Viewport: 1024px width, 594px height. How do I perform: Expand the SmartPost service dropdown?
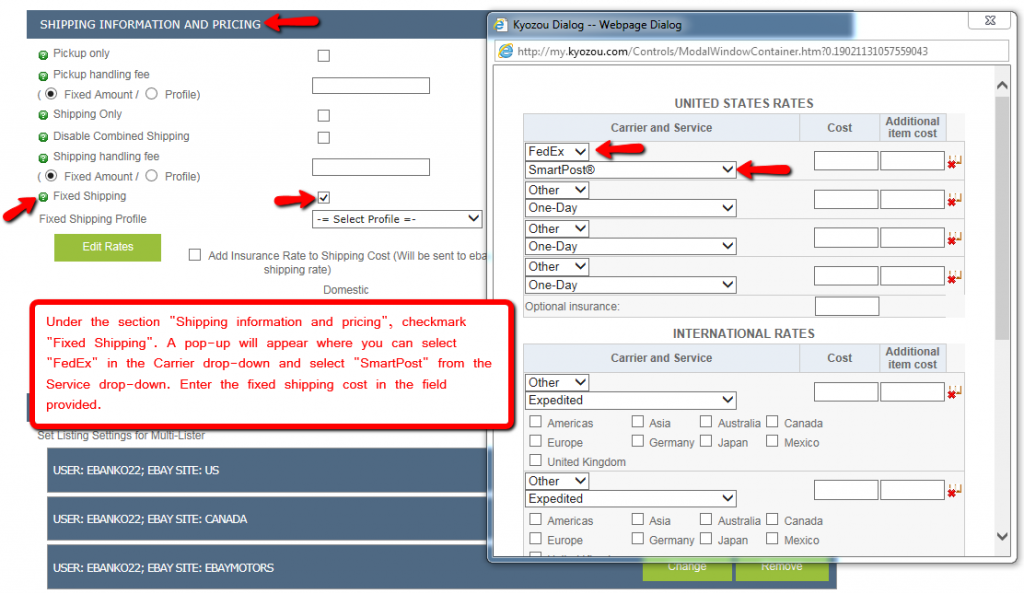(630, 171)
